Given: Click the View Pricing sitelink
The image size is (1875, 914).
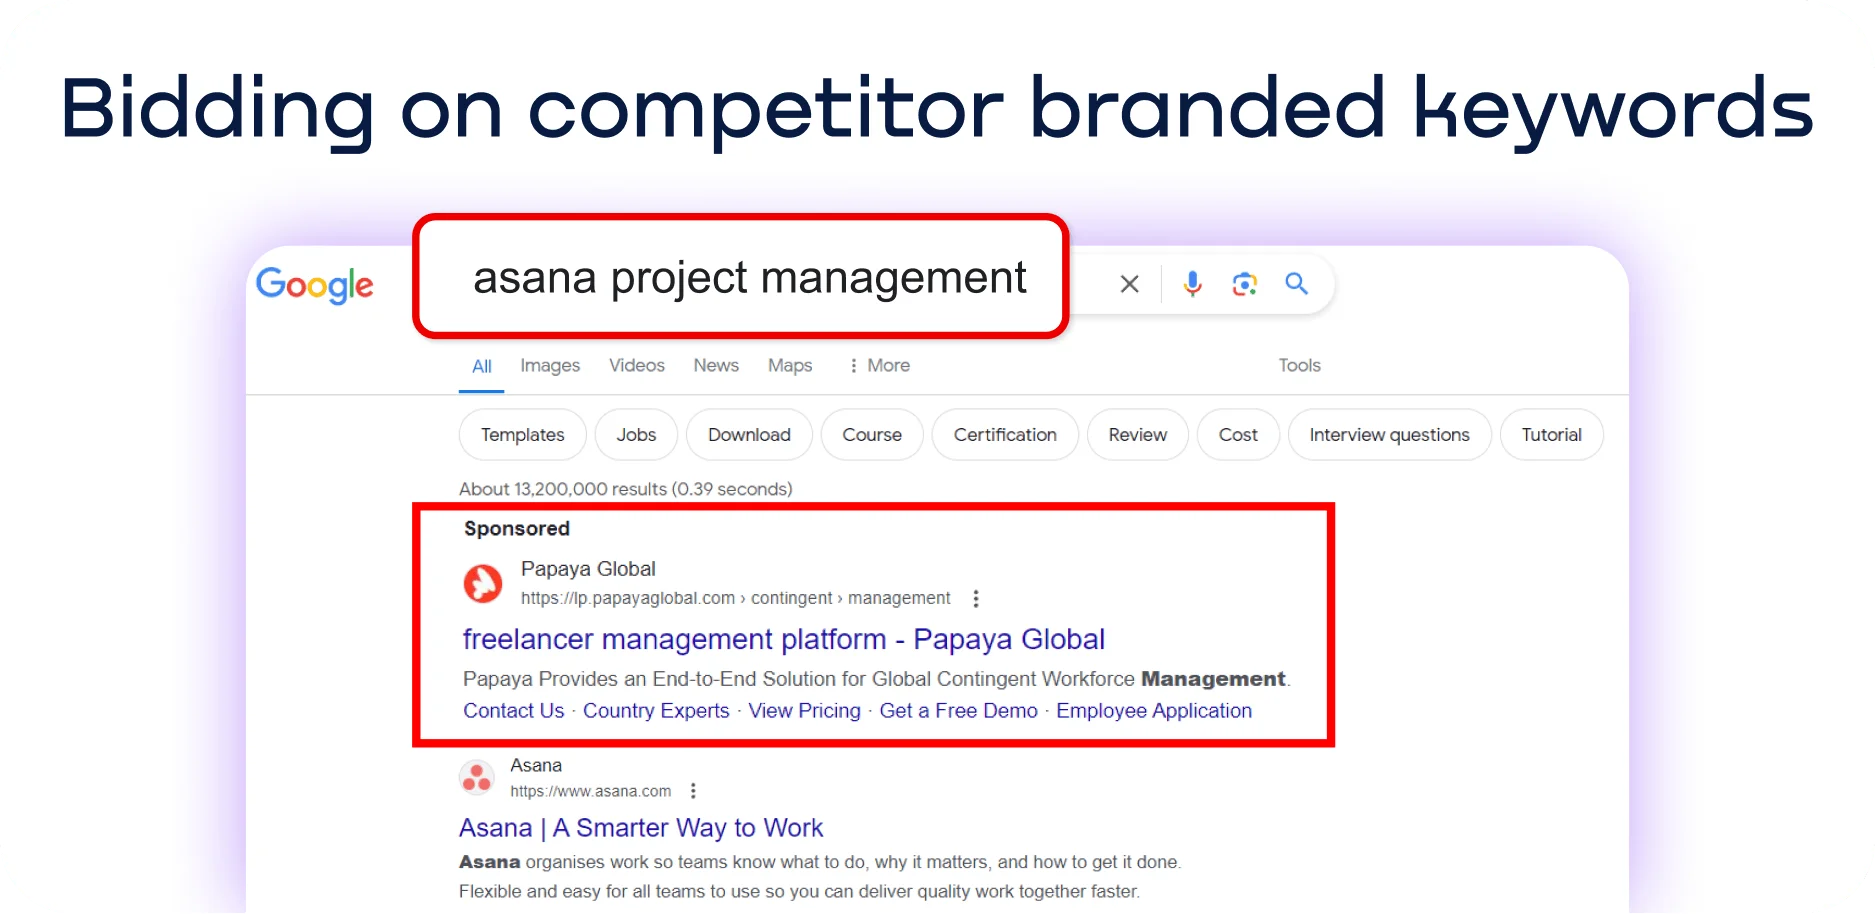Looking at the screenshot, I should pyautogui.click(x=804, y=710).
